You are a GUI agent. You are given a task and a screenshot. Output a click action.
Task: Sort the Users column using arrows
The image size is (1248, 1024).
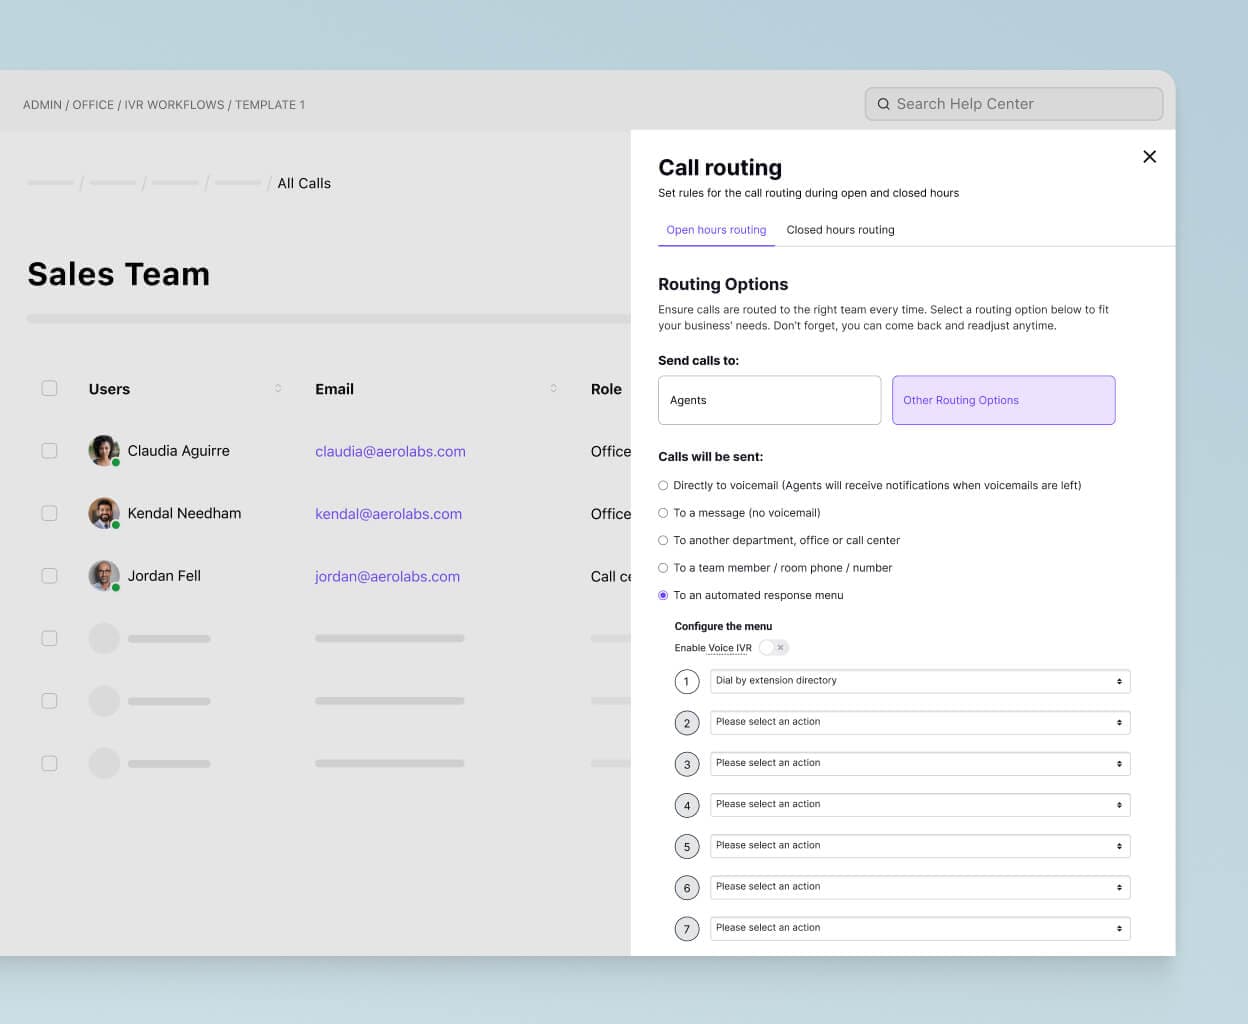pos(278,389)
